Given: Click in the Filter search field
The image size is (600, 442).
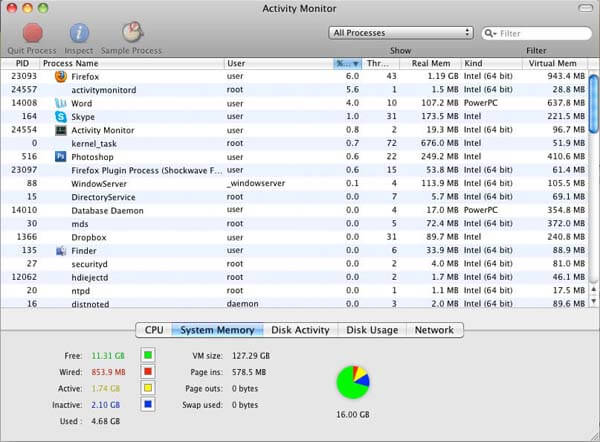Looking at the screenshot, I should pos(540,33).
